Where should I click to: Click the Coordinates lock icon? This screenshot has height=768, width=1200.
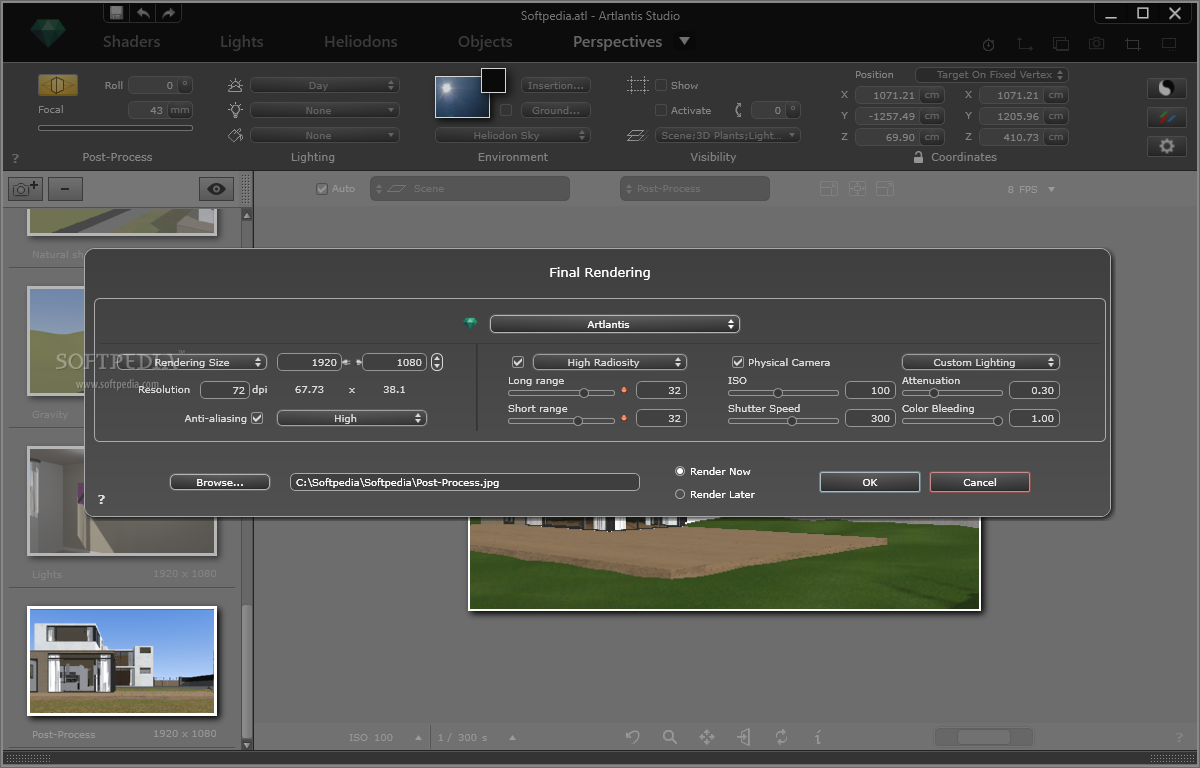pyautogui.click(x=918, y=157)
